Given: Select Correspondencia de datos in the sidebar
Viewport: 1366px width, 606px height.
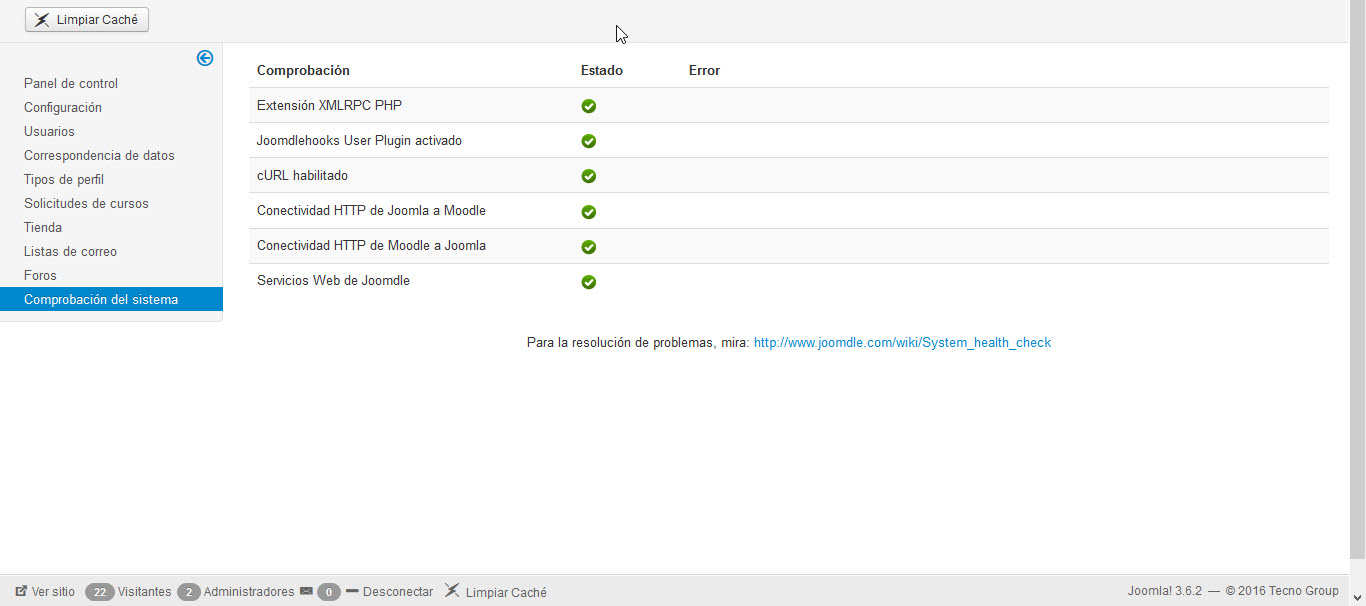Looking at the screenshot, I should coord(99,156).
